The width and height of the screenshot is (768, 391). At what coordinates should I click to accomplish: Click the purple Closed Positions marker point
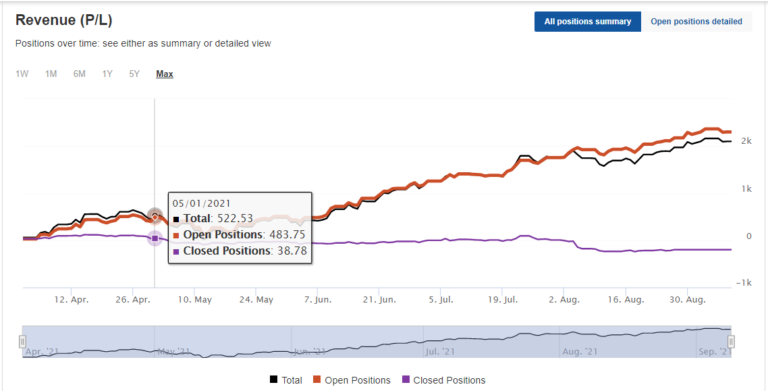[x=155, y=238]
